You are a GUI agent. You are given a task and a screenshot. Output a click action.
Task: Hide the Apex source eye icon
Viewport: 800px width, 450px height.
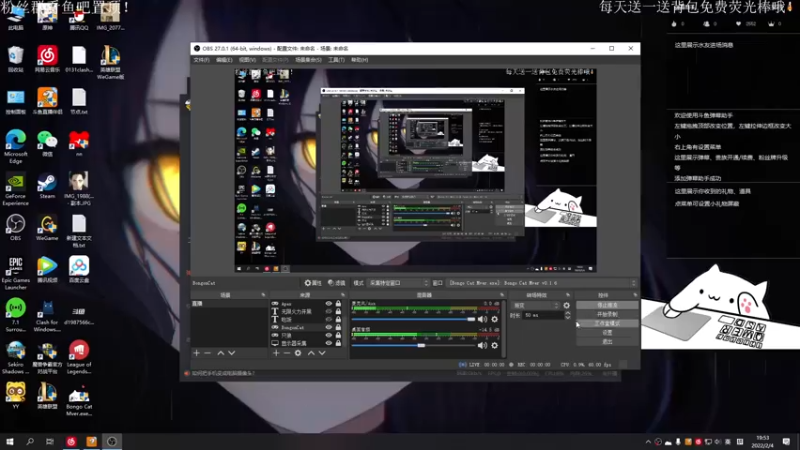(x=329, y=304)
